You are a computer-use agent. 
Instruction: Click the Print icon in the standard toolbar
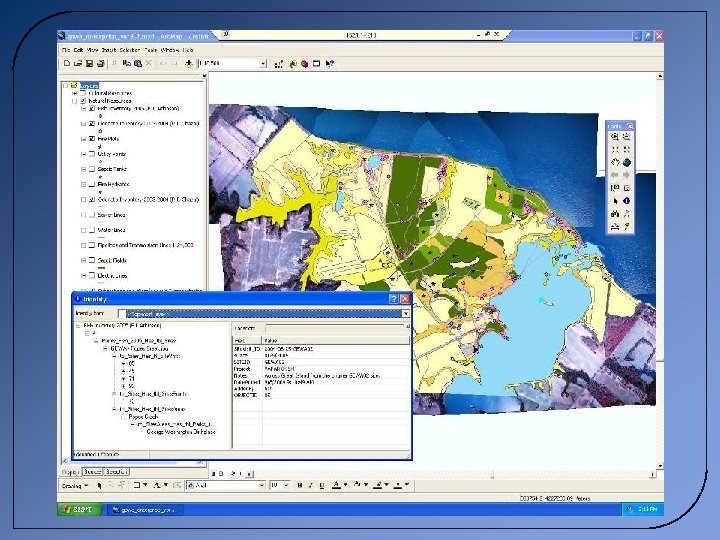tap(100, 64)
